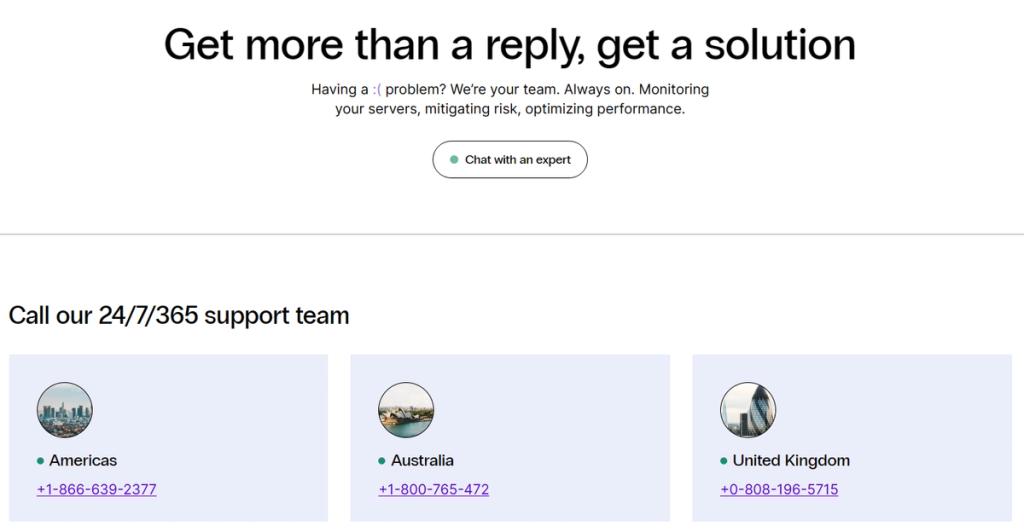Click the United Kingdom Gherkin building image
The height and width of the screenshot is (532, 1024).
click(x=748, y=410)
